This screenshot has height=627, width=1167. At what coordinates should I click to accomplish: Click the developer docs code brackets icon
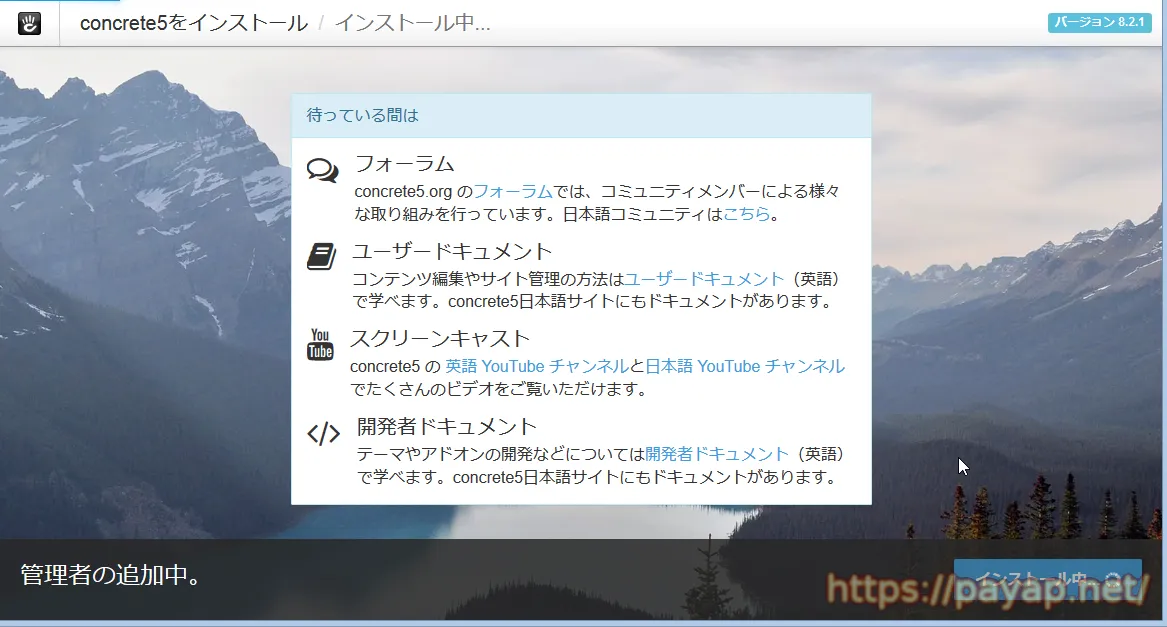(x=323, y=433)
